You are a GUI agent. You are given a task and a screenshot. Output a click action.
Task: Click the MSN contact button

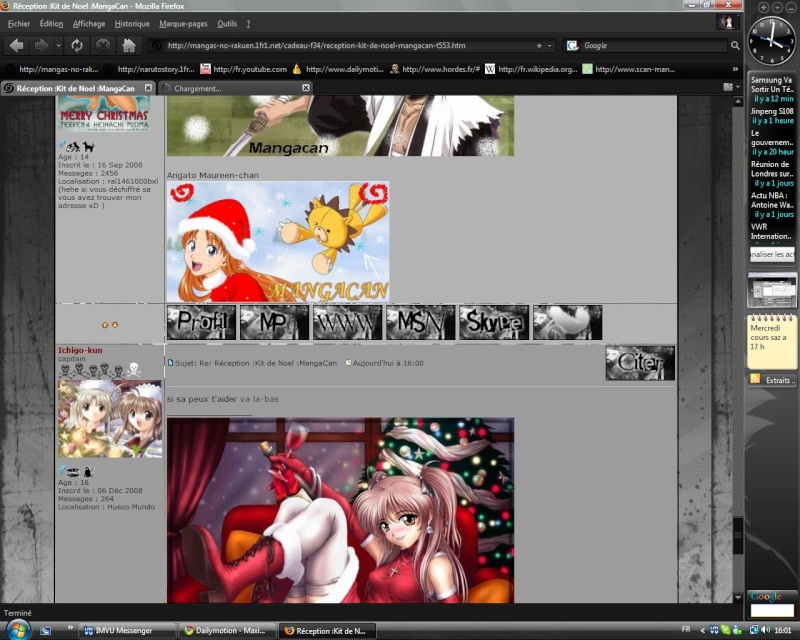coord(420,322)
